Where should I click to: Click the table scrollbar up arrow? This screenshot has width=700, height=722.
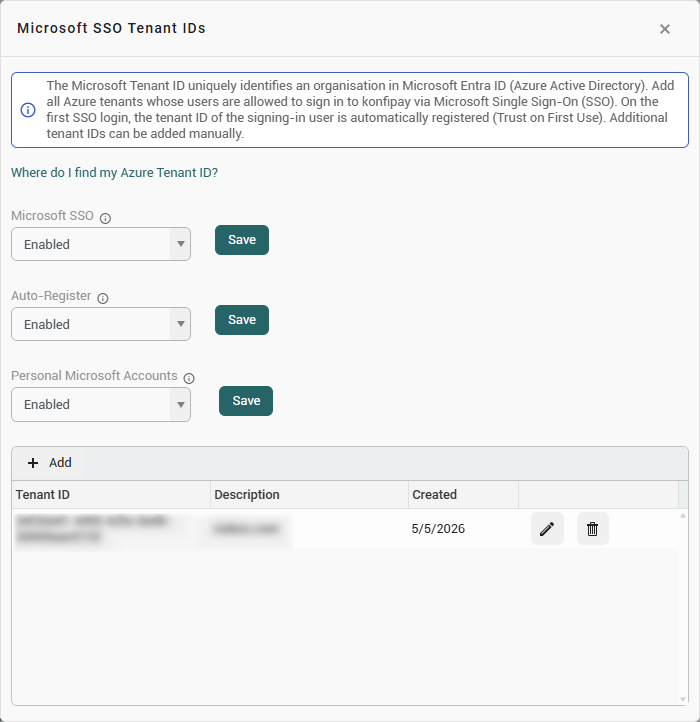coord(683,515)
